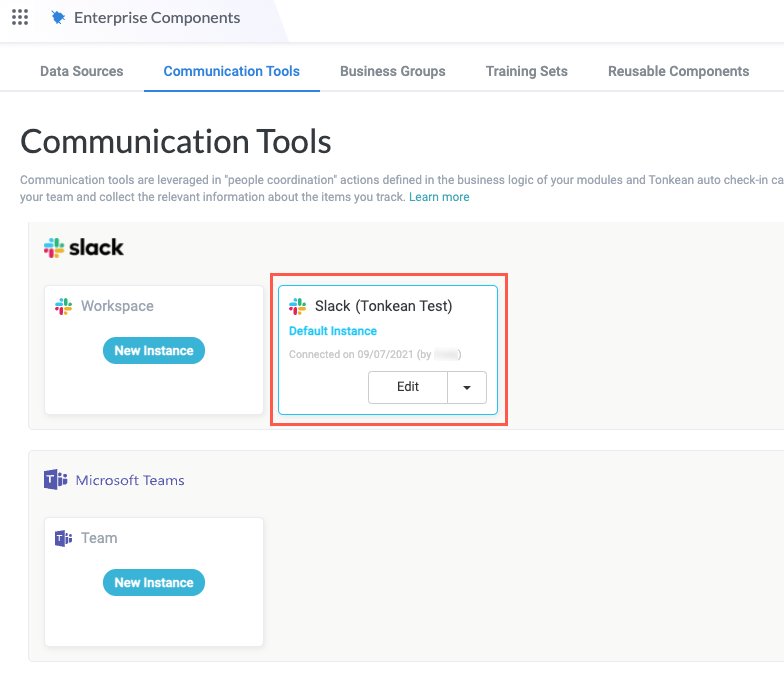Click the Enterprise Components title
Image resolution: width=784 pixels, height=682 pixels.
coord(157,18)
